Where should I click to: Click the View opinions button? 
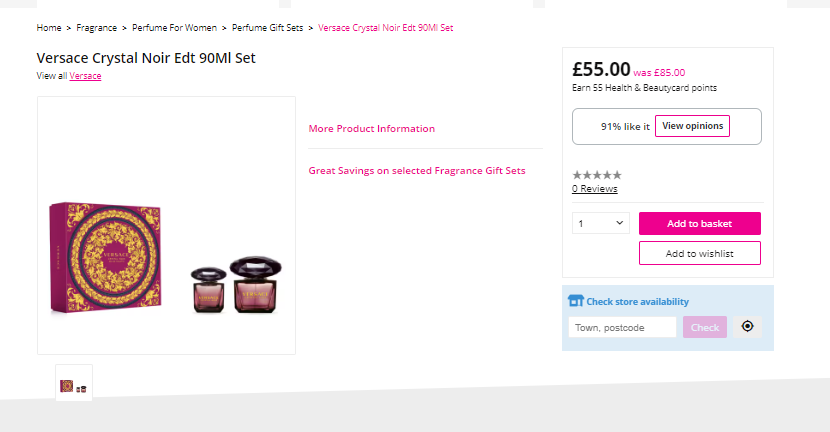(692, 126)
